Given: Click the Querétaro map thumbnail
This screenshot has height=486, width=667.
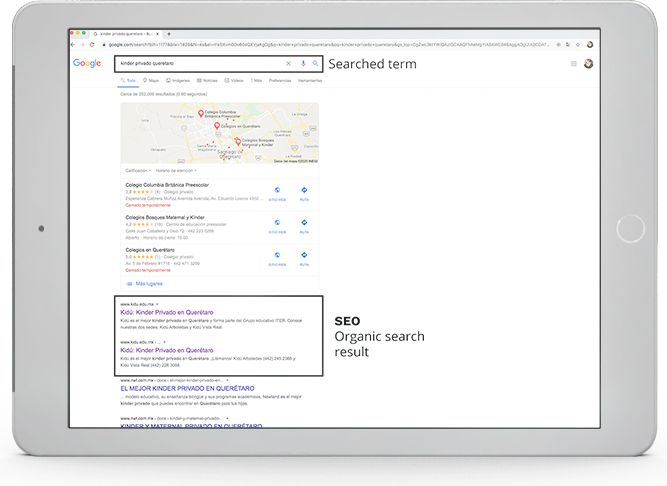Looking at the screenshot, I should [x=219, y=133].
